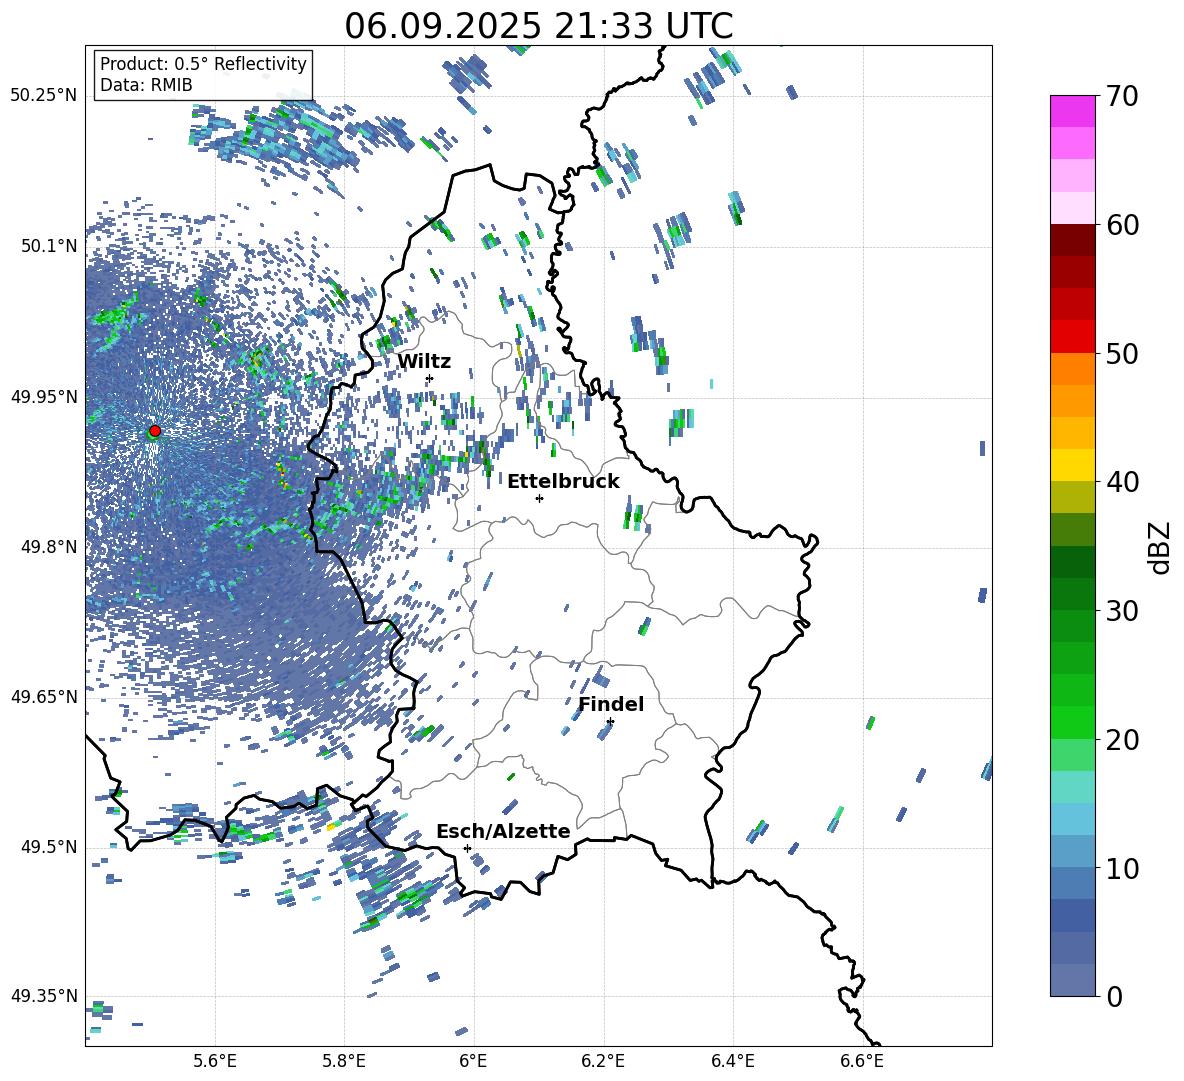Click the 49.35°N latitude label
1184x1081 pixels.
(x=44, y=996)
